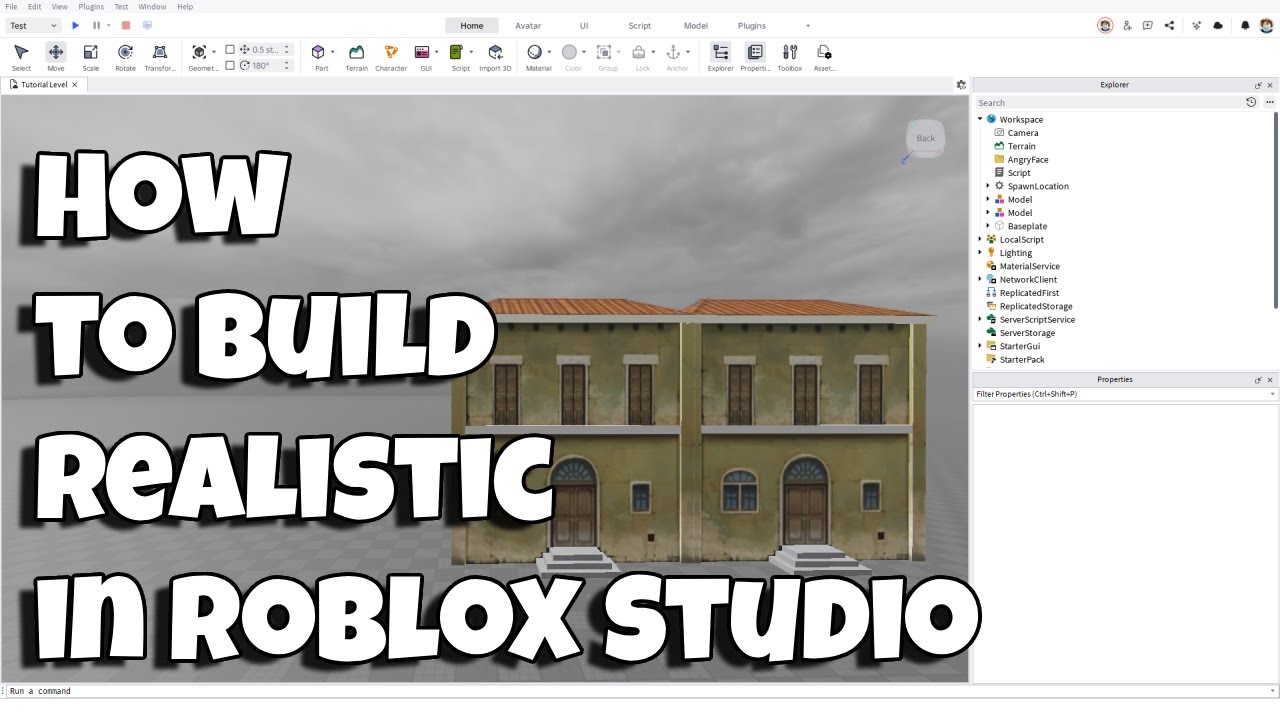1280x720 pixels.
Task: Select AngryFace in Explorer
Action: (x=1028, y=159)
